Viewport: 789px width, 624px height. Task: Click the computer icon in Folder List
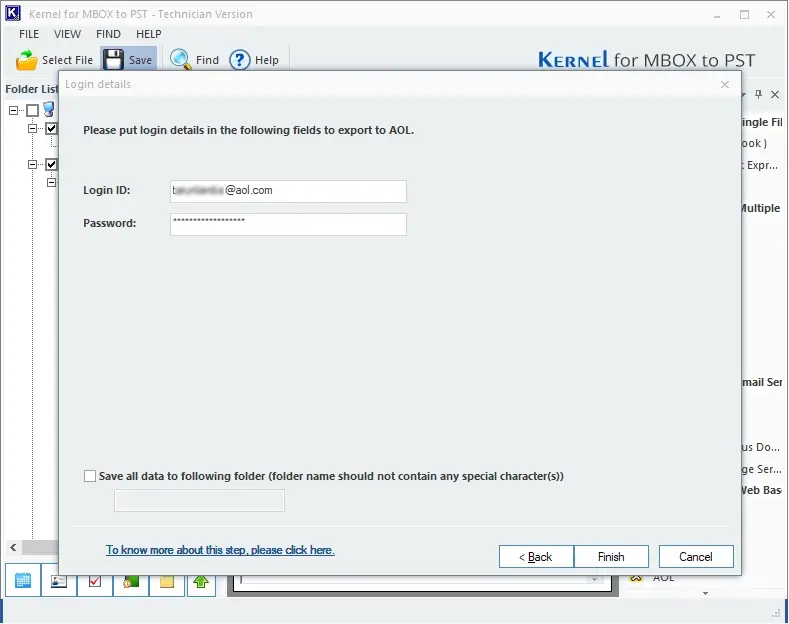click(49, 109)
